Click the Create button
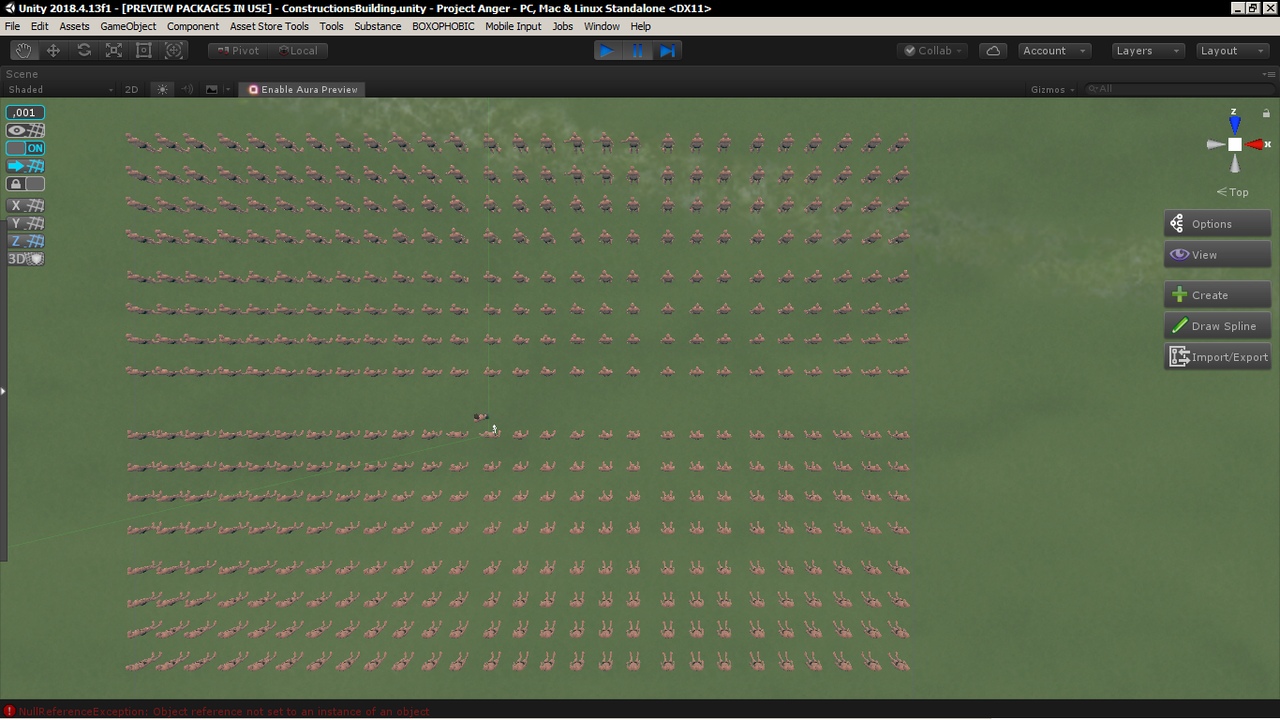Viewport: 1280px width, 720px height. pyautogui.click(x=1217, y=295)
